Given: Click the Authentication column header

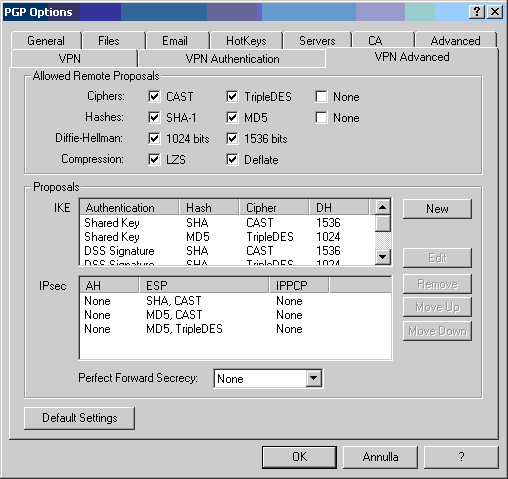Looking at the screenshot, I should pyautogui.click(x=129, y=208).
